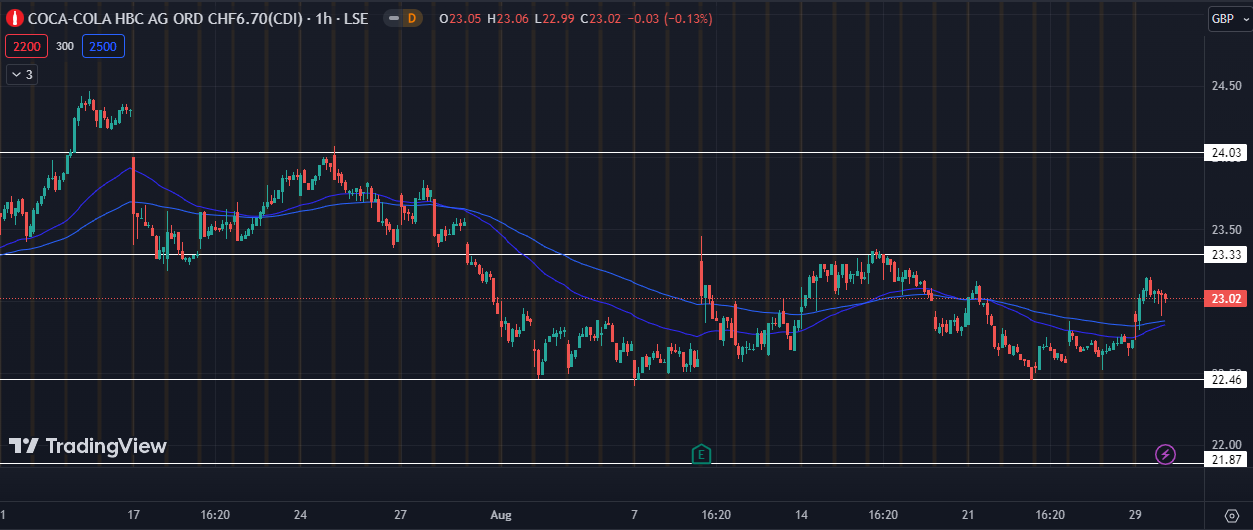Click the green E earnings marker
This screenshot has width=1253, height=530.
point(701,455)
